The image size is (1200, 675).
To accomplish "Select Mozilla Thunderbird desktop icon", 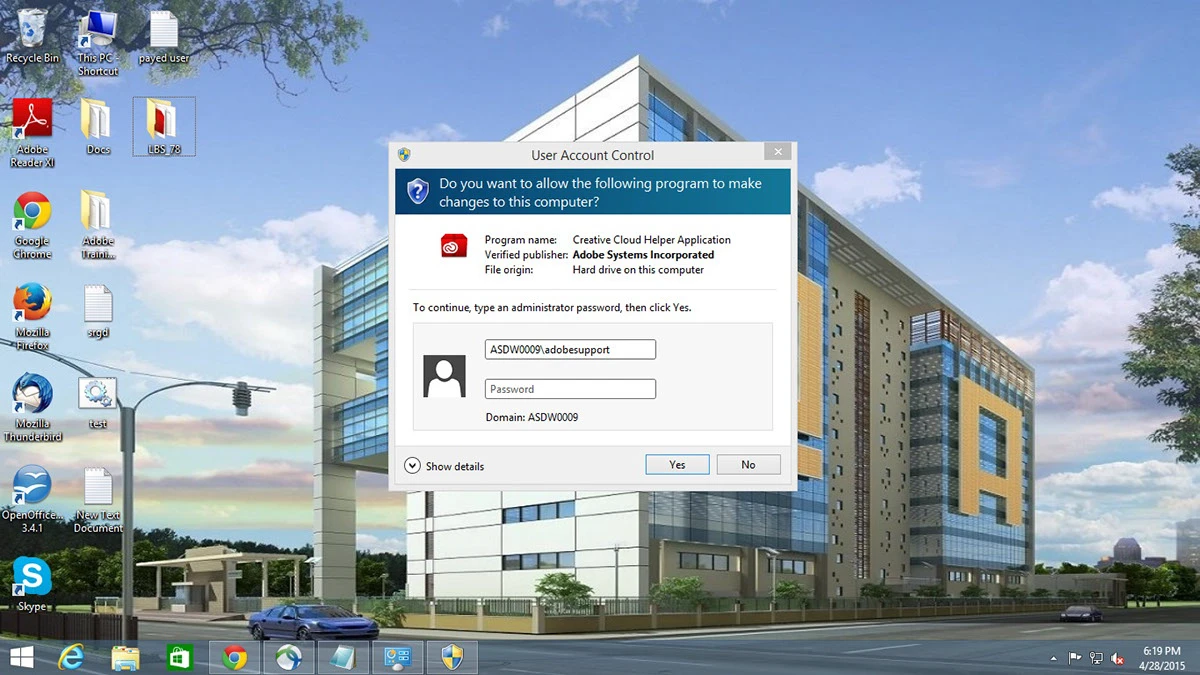I will tap(32, 397).
